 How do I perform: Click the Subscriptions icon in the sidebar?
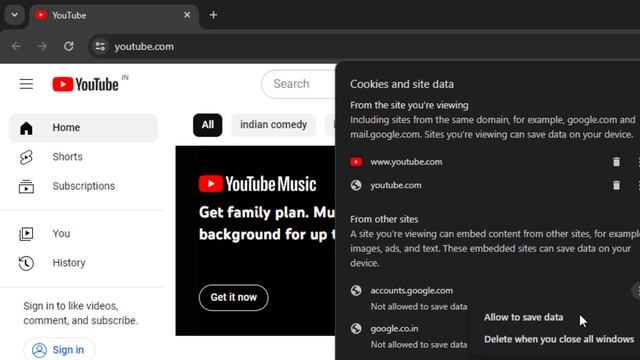pyautogui.click(x=26, y=187)
